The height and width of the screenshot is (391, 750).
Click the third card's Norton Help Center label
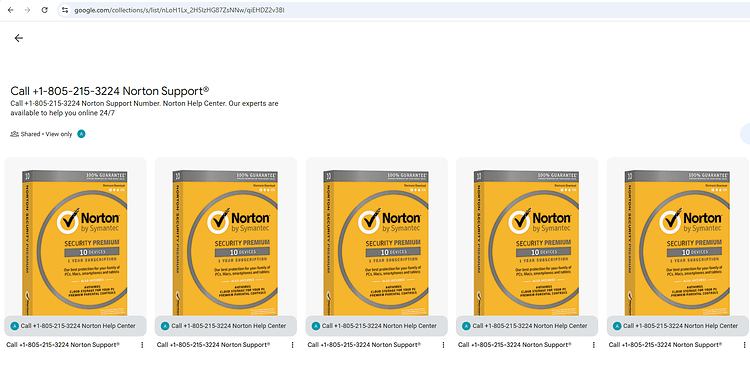click(x=379, y=326)
